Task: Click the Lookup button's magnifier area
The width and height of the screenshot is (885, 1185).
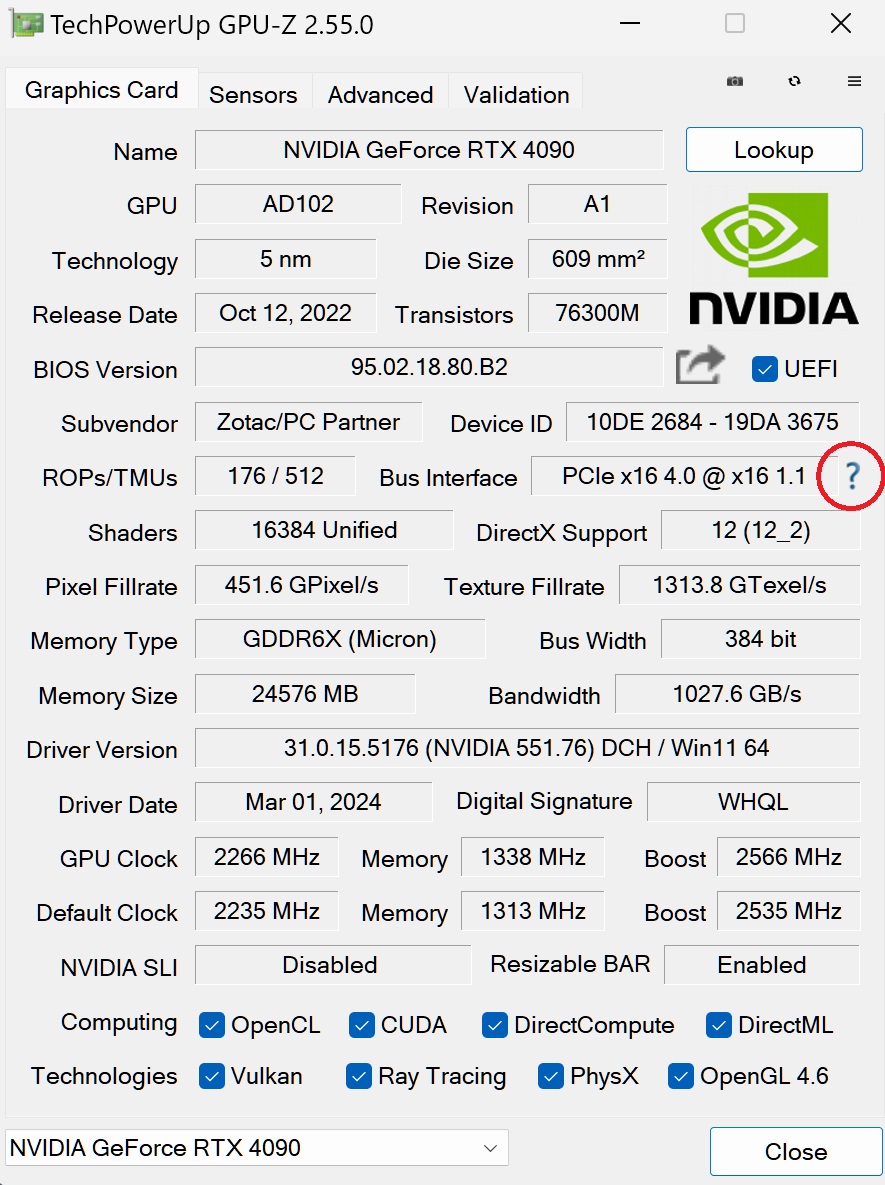Action: click(x=774, y=149)
